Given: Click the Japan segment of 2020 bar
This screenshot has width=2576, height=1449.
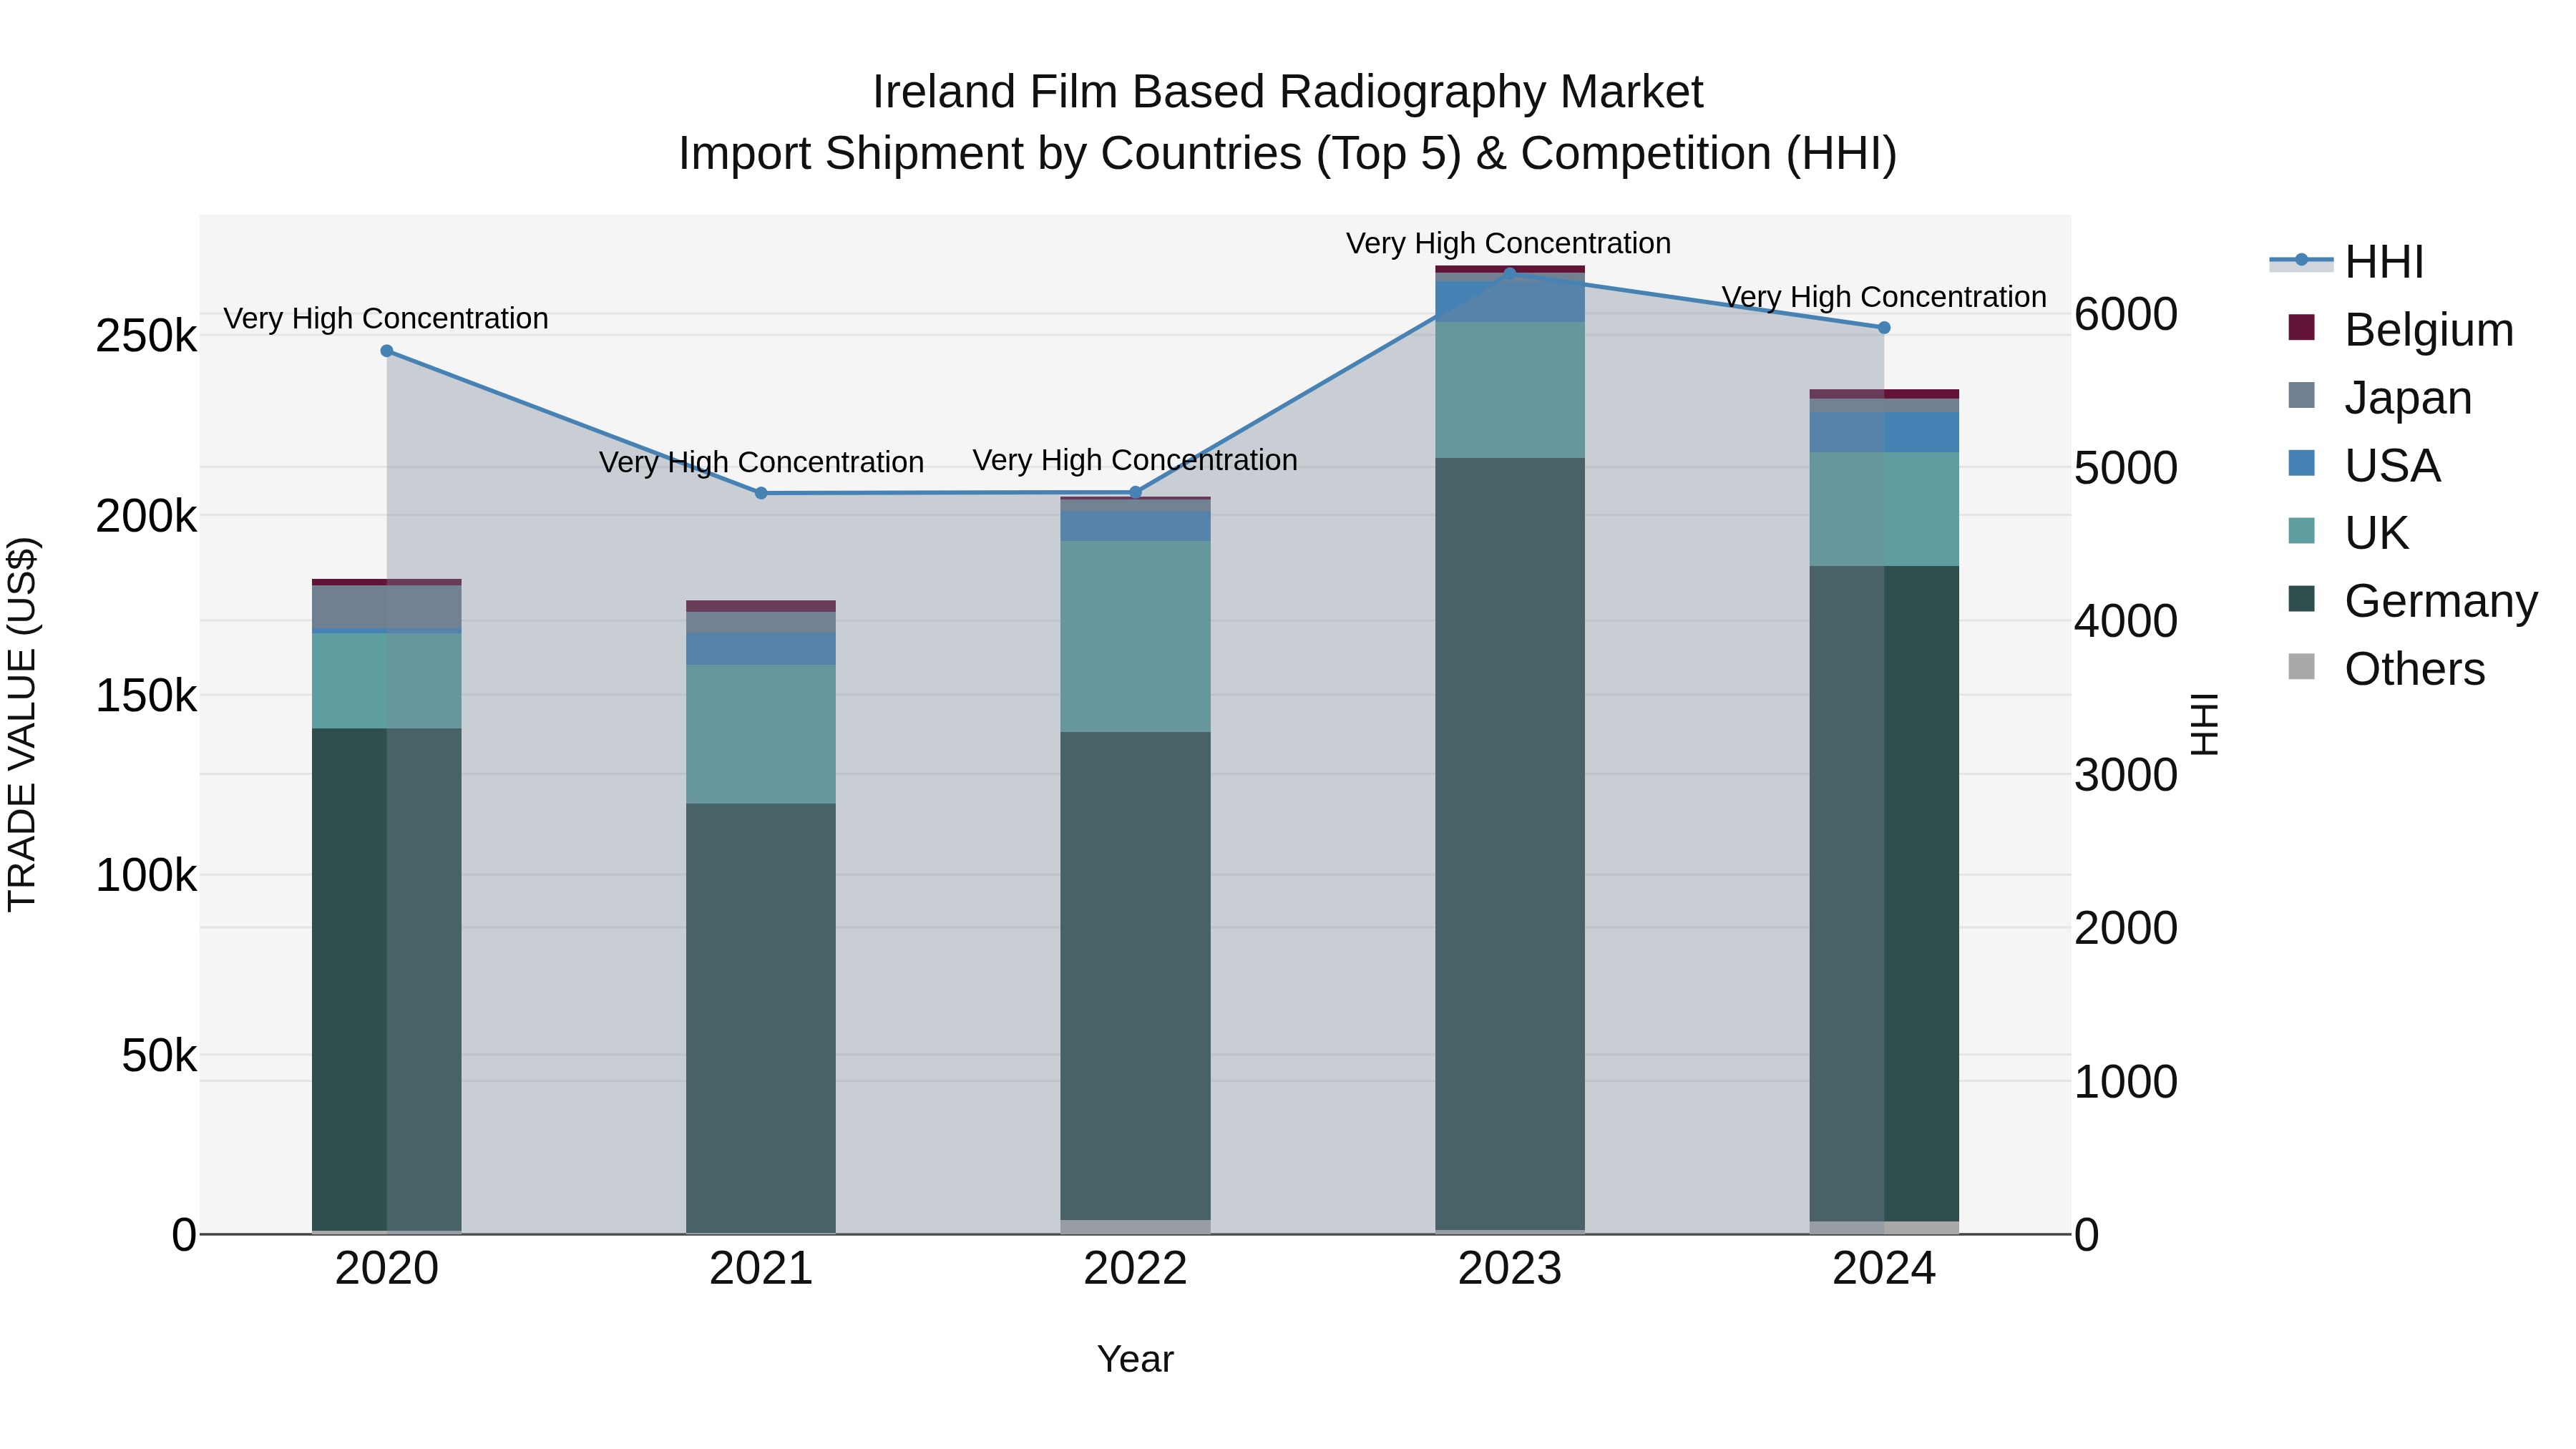Looking at the screenshot, I should (x=387, y=607).
